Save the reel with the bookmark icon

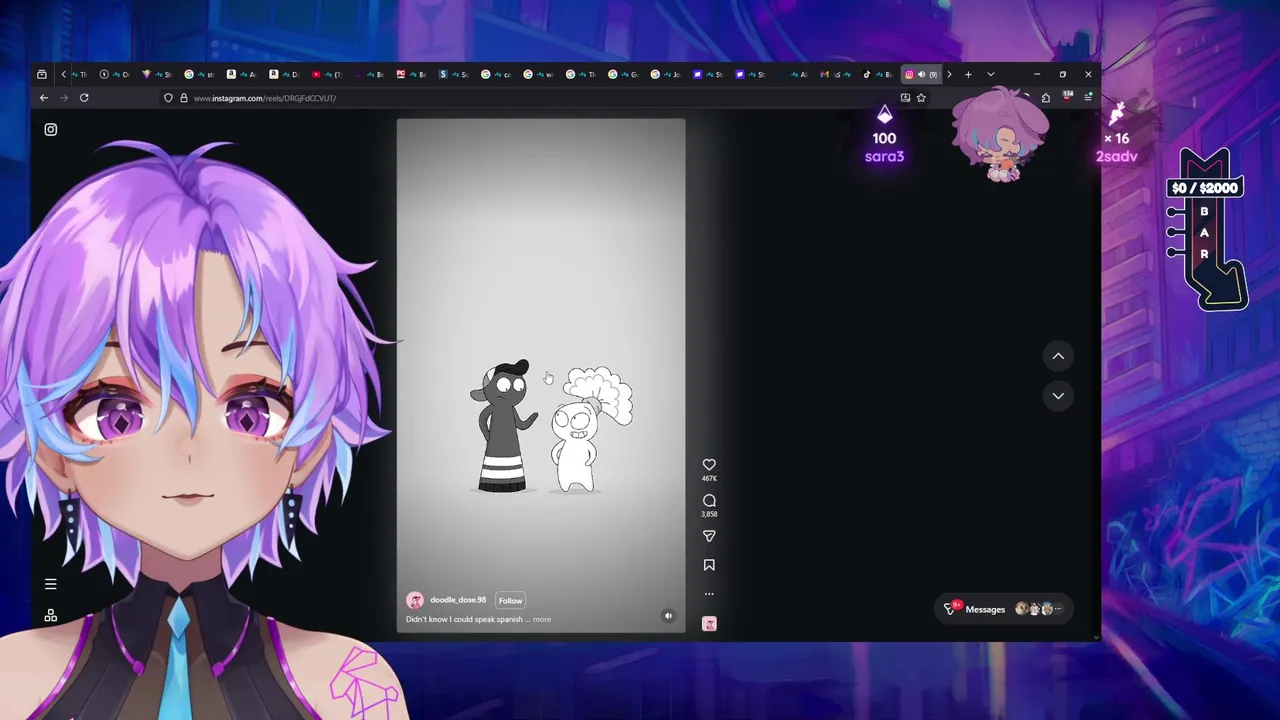709,565
